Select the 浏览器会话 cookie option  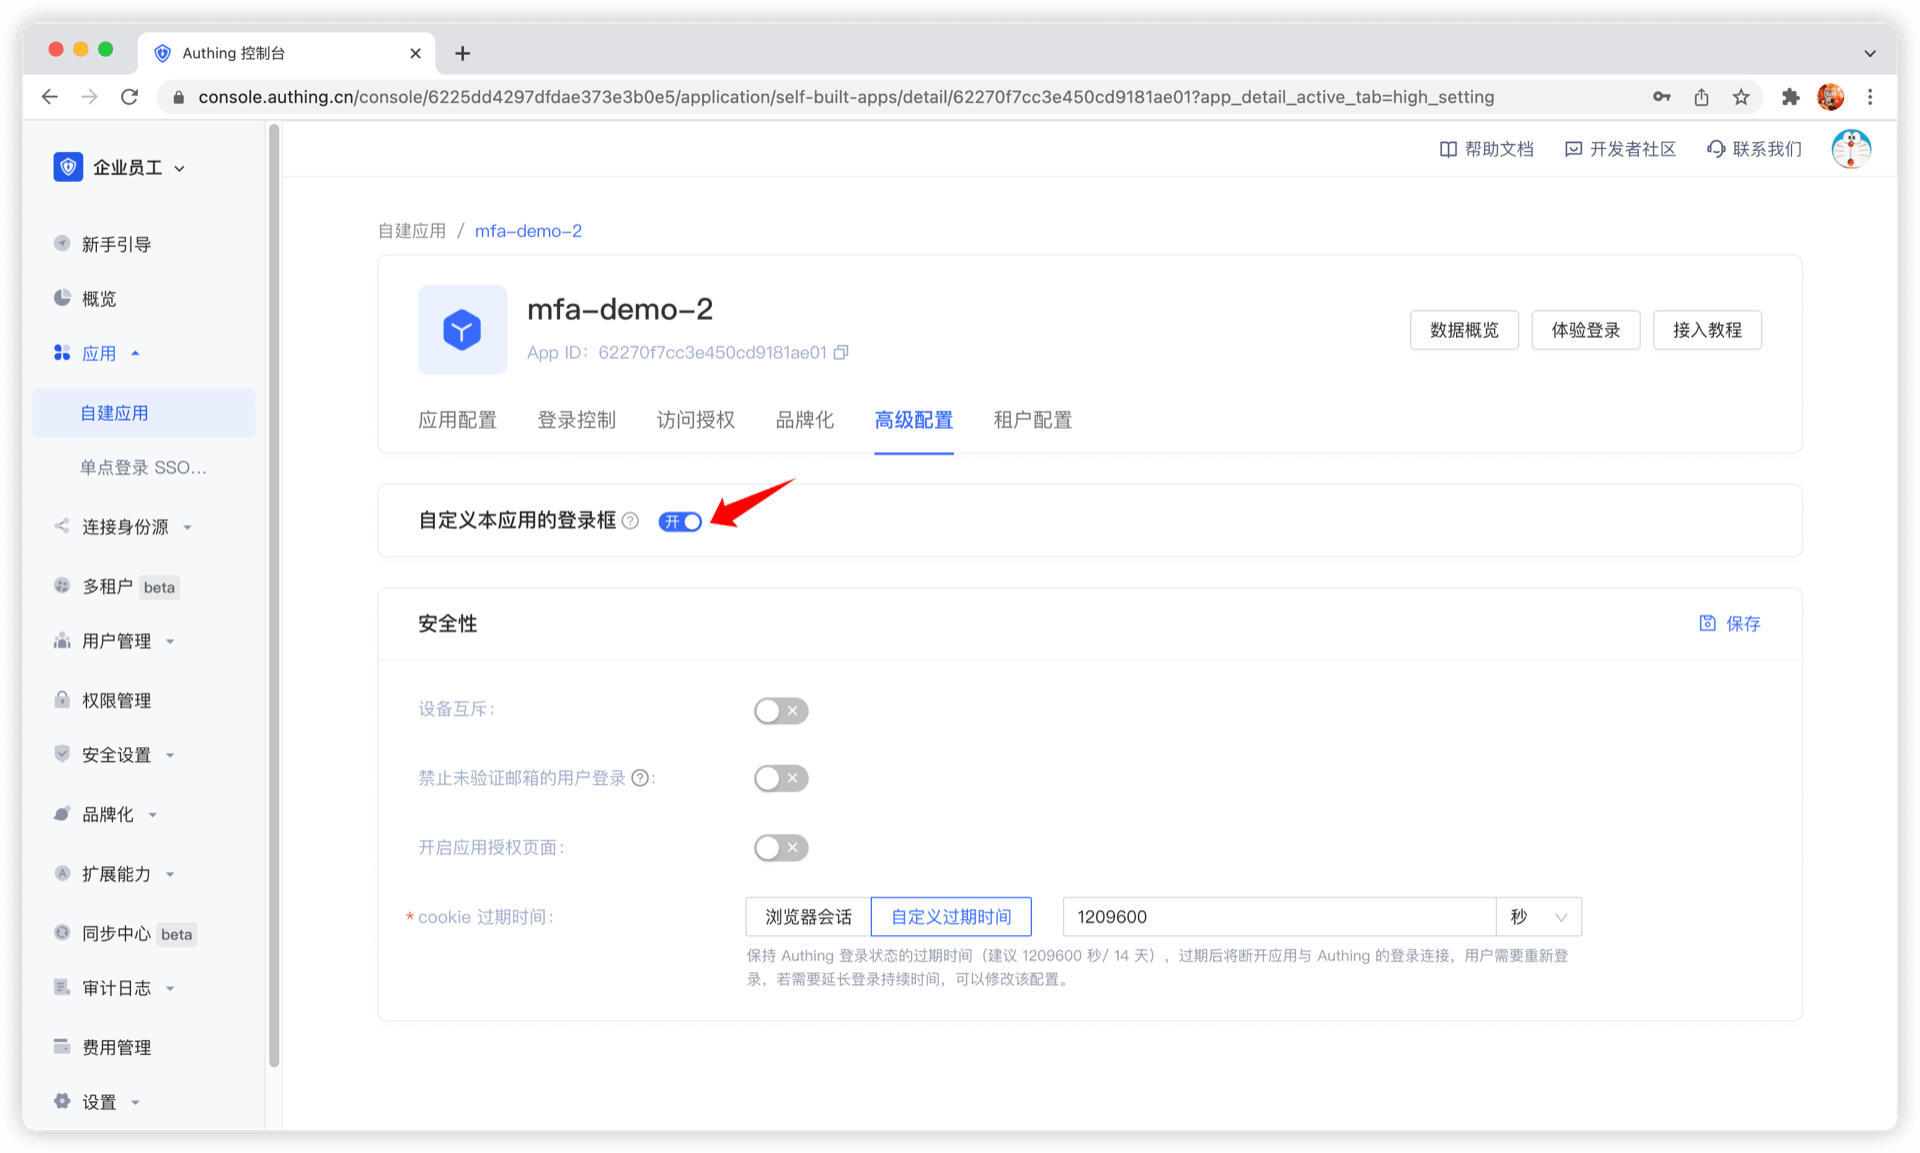(808, 917)
